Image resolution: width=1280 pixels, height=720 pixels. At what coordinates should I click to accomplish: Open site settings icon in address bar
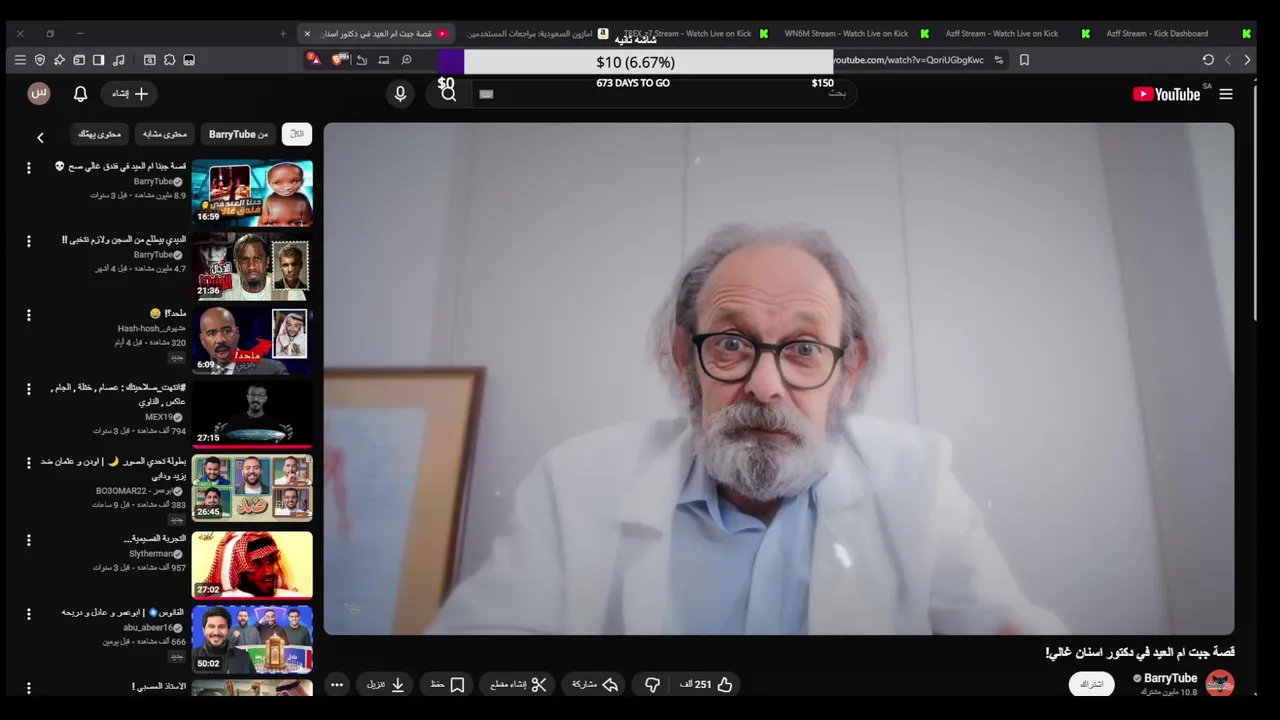coord(998,60)
